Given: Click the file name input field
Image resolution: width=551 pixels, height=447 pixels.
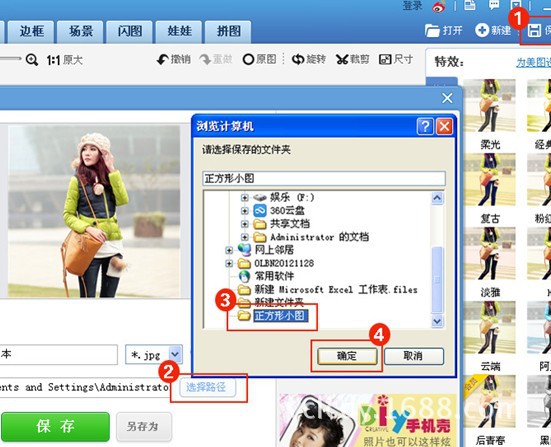Looking at the screenshot, I should click(x=58, y=354).
